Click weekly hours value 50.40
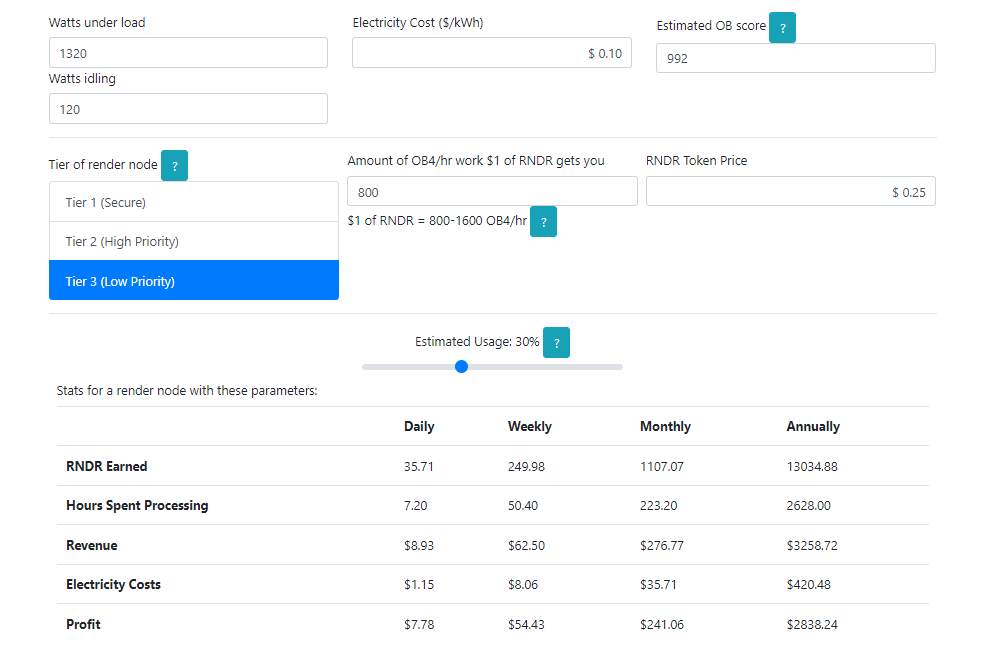Viewport: 993px width, 659px height. point(523,506)
